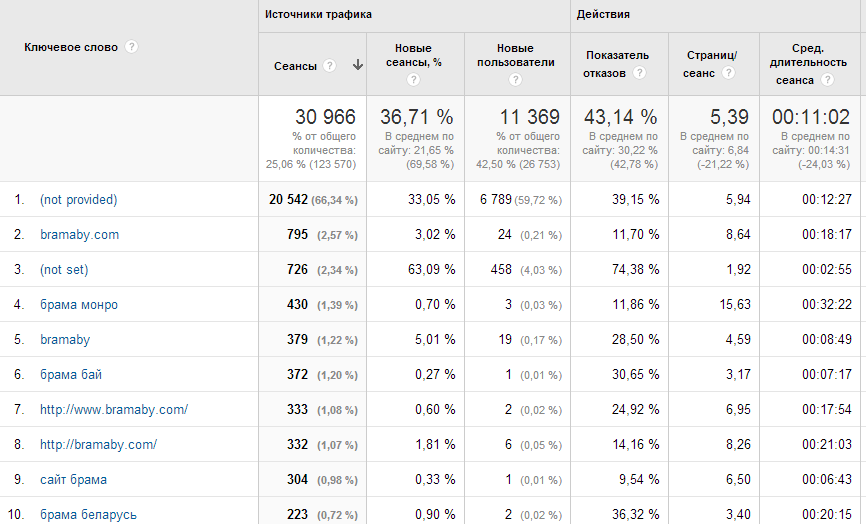
Task: Open the bramaby.com keyword link
Action: pyautogui.click(x=79, y=235)
